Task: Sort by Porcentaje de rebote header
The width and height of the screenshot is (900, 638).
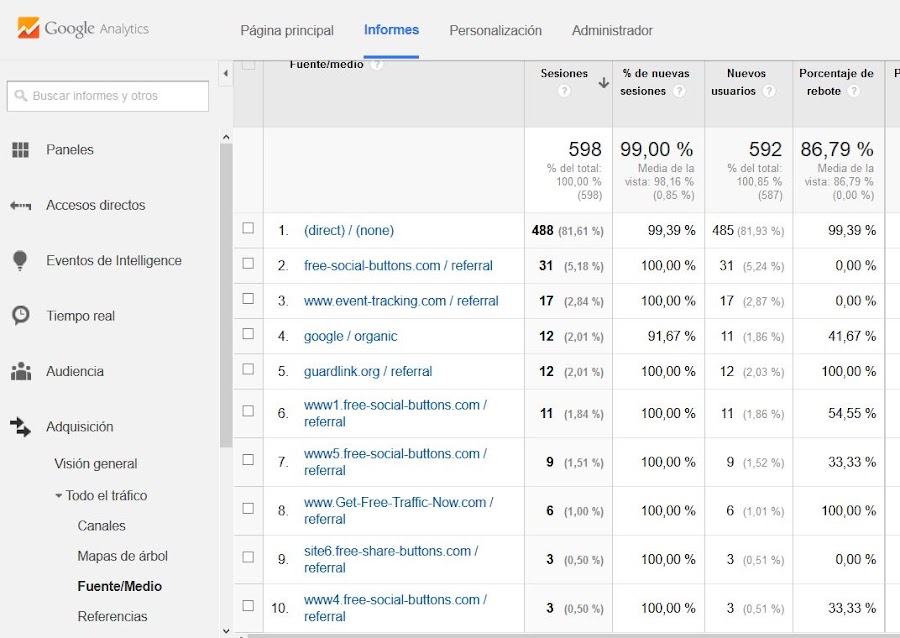Action: tap(836, 82)
